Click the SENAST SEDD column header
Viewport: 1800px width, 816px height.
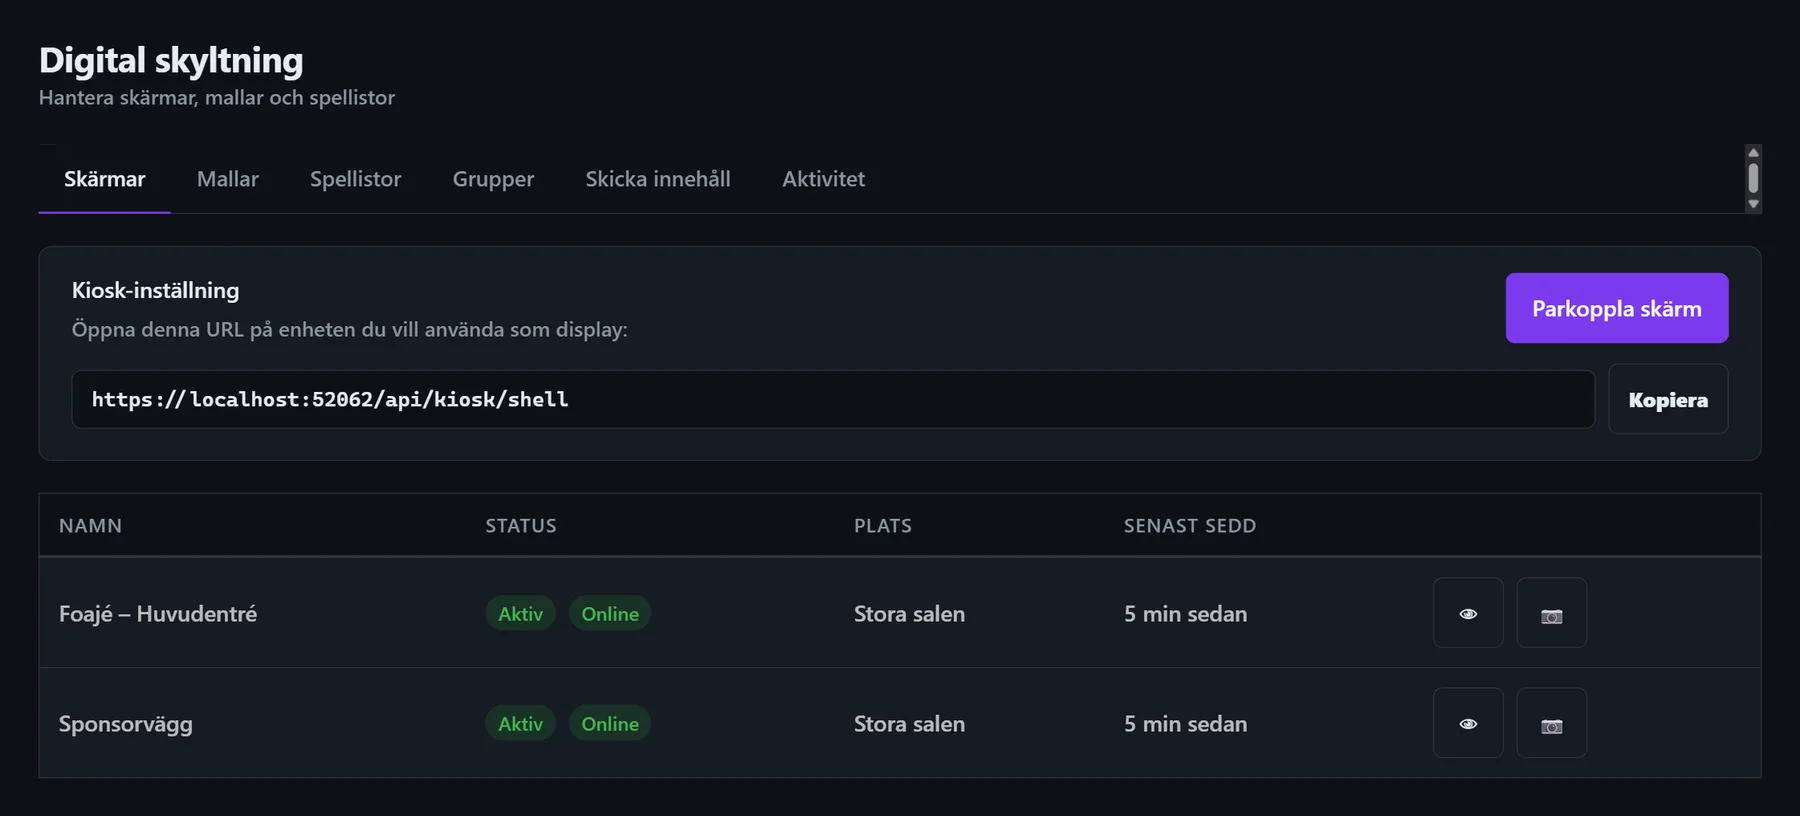pos(1190,526)
